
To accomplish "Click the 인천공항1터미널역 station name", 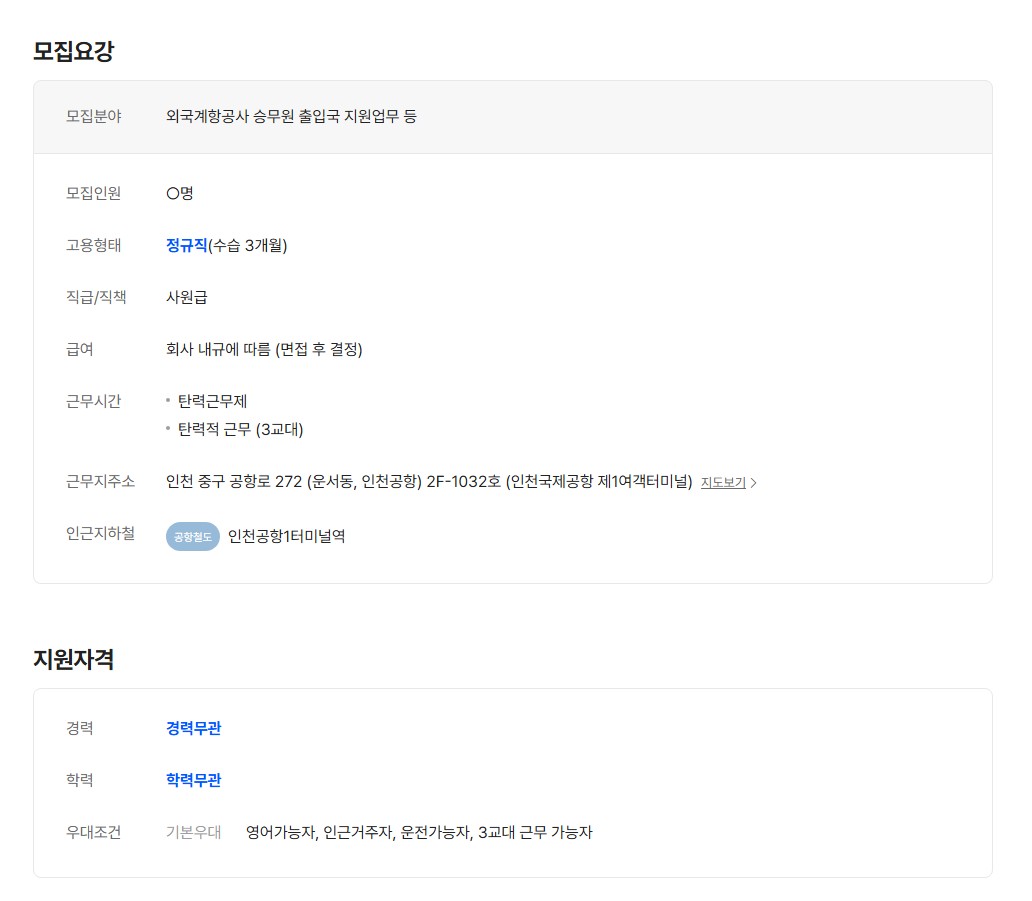I will coord(286,537).
